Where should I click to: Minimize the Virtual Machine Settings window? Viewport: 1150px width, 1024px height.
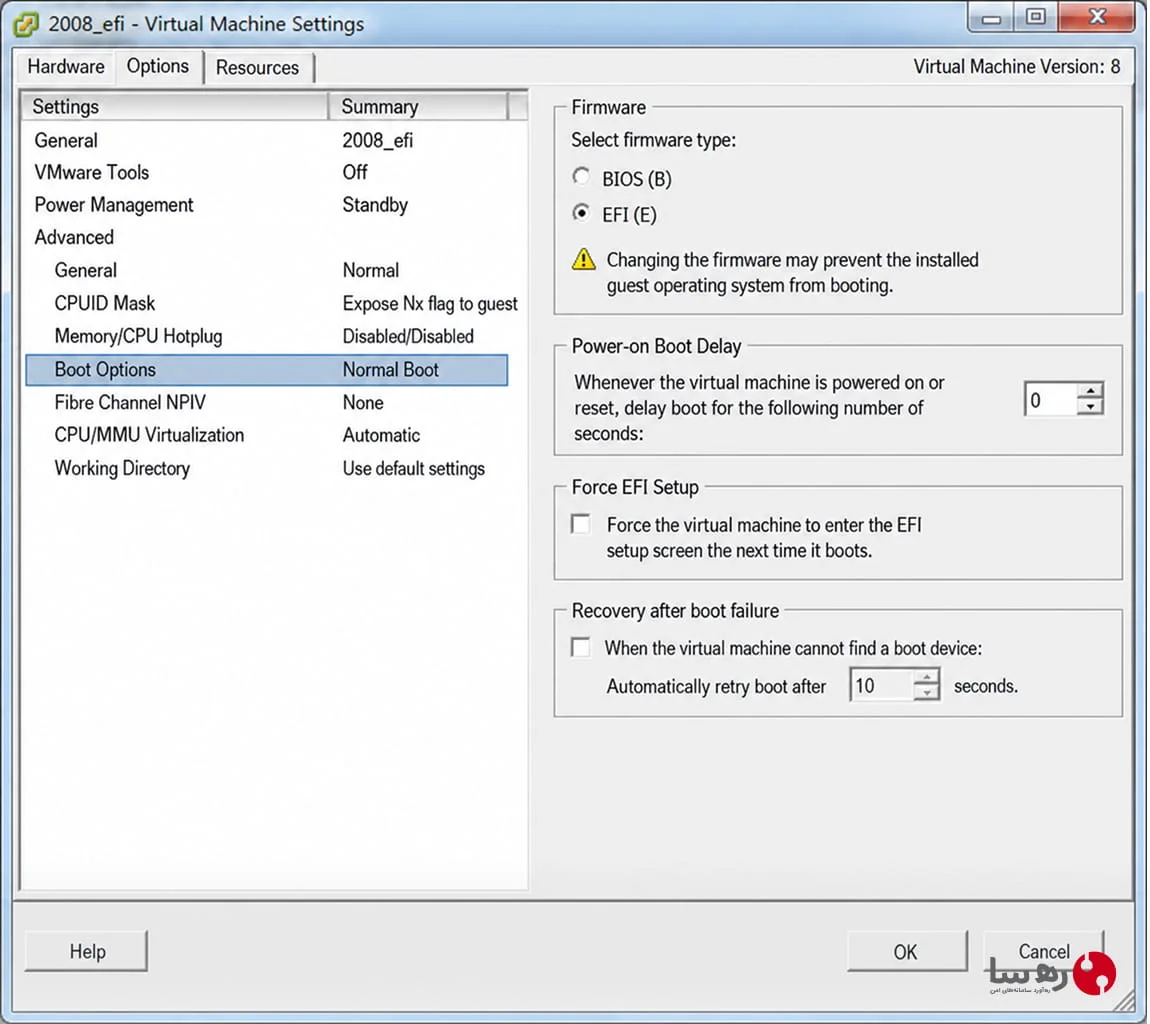click(991, 18)
